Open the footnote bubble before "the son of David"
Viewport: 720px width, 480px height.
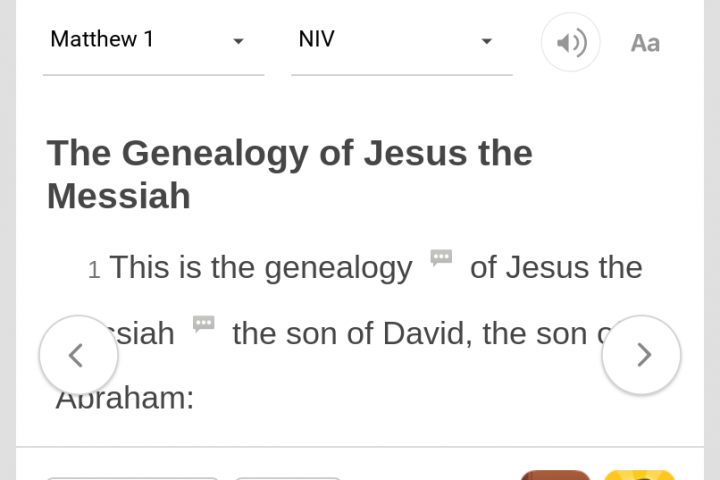click(204, 323)
